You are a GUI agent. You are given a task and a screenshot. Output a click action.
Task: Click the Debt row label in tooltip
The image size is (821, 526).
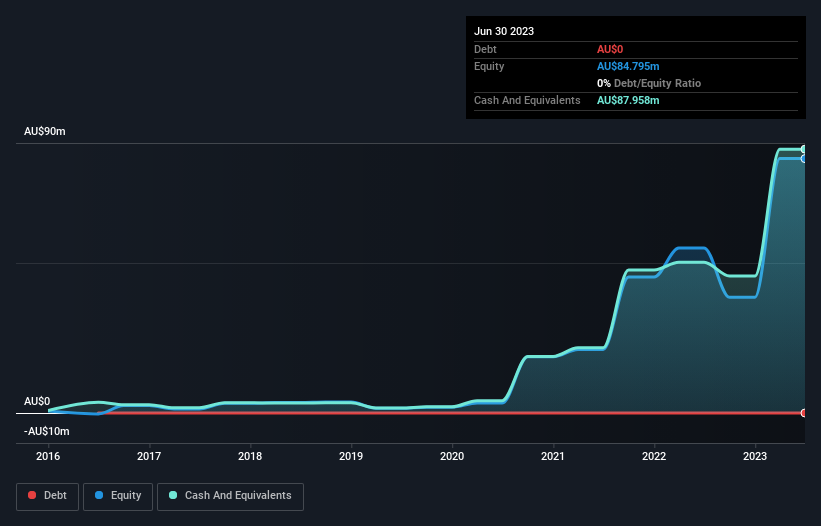pyautogui.click(x=485, y=49)
